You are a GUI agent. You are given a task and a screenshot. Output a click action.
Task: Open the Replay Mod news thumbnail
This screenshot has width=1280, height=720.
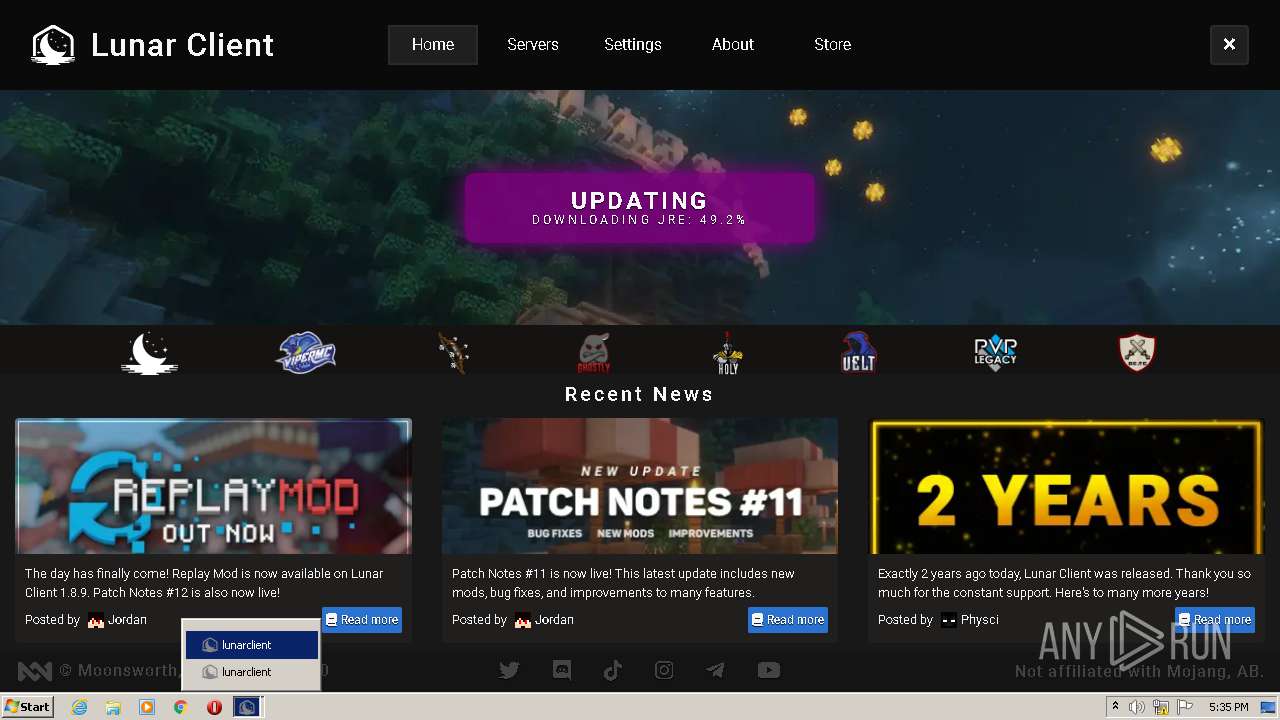tap(213, 486)
